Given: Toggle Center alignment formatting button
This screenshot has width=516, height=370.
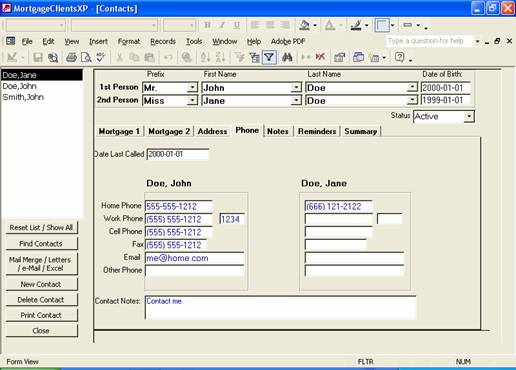Looking at the screenshot, I should click(270, 25).
